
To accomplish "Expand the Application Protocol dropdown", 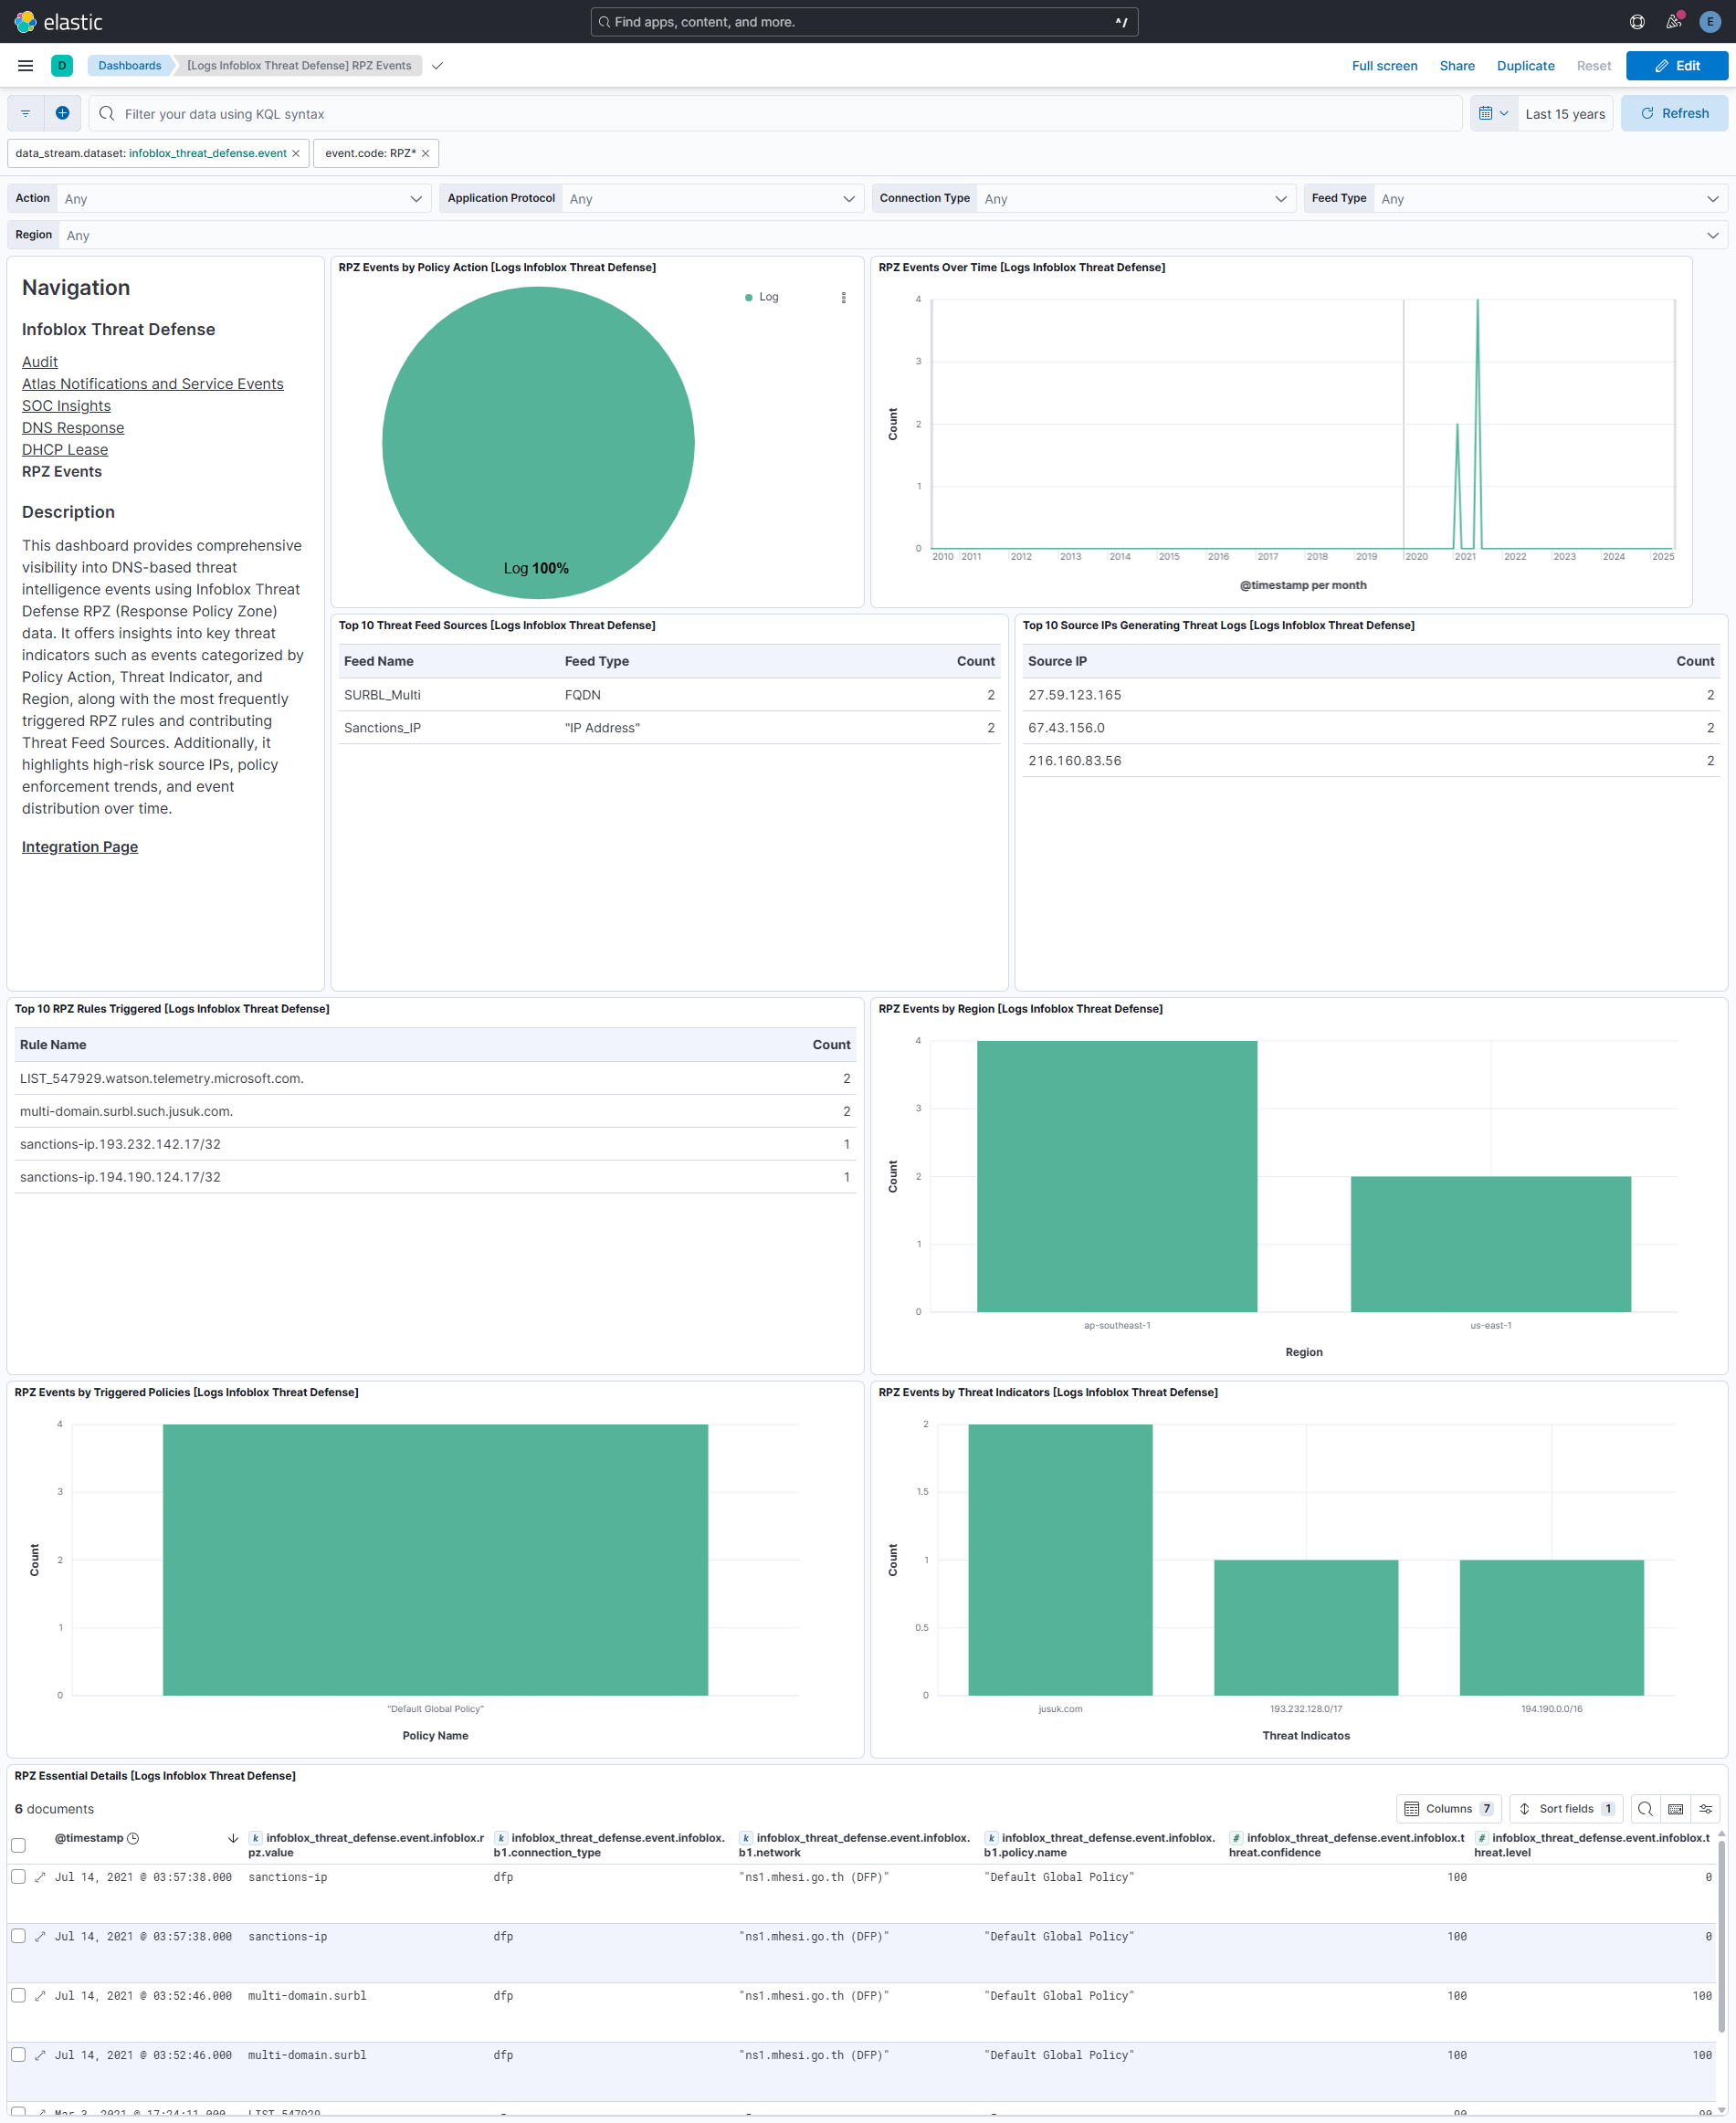I will coord(713,198).
